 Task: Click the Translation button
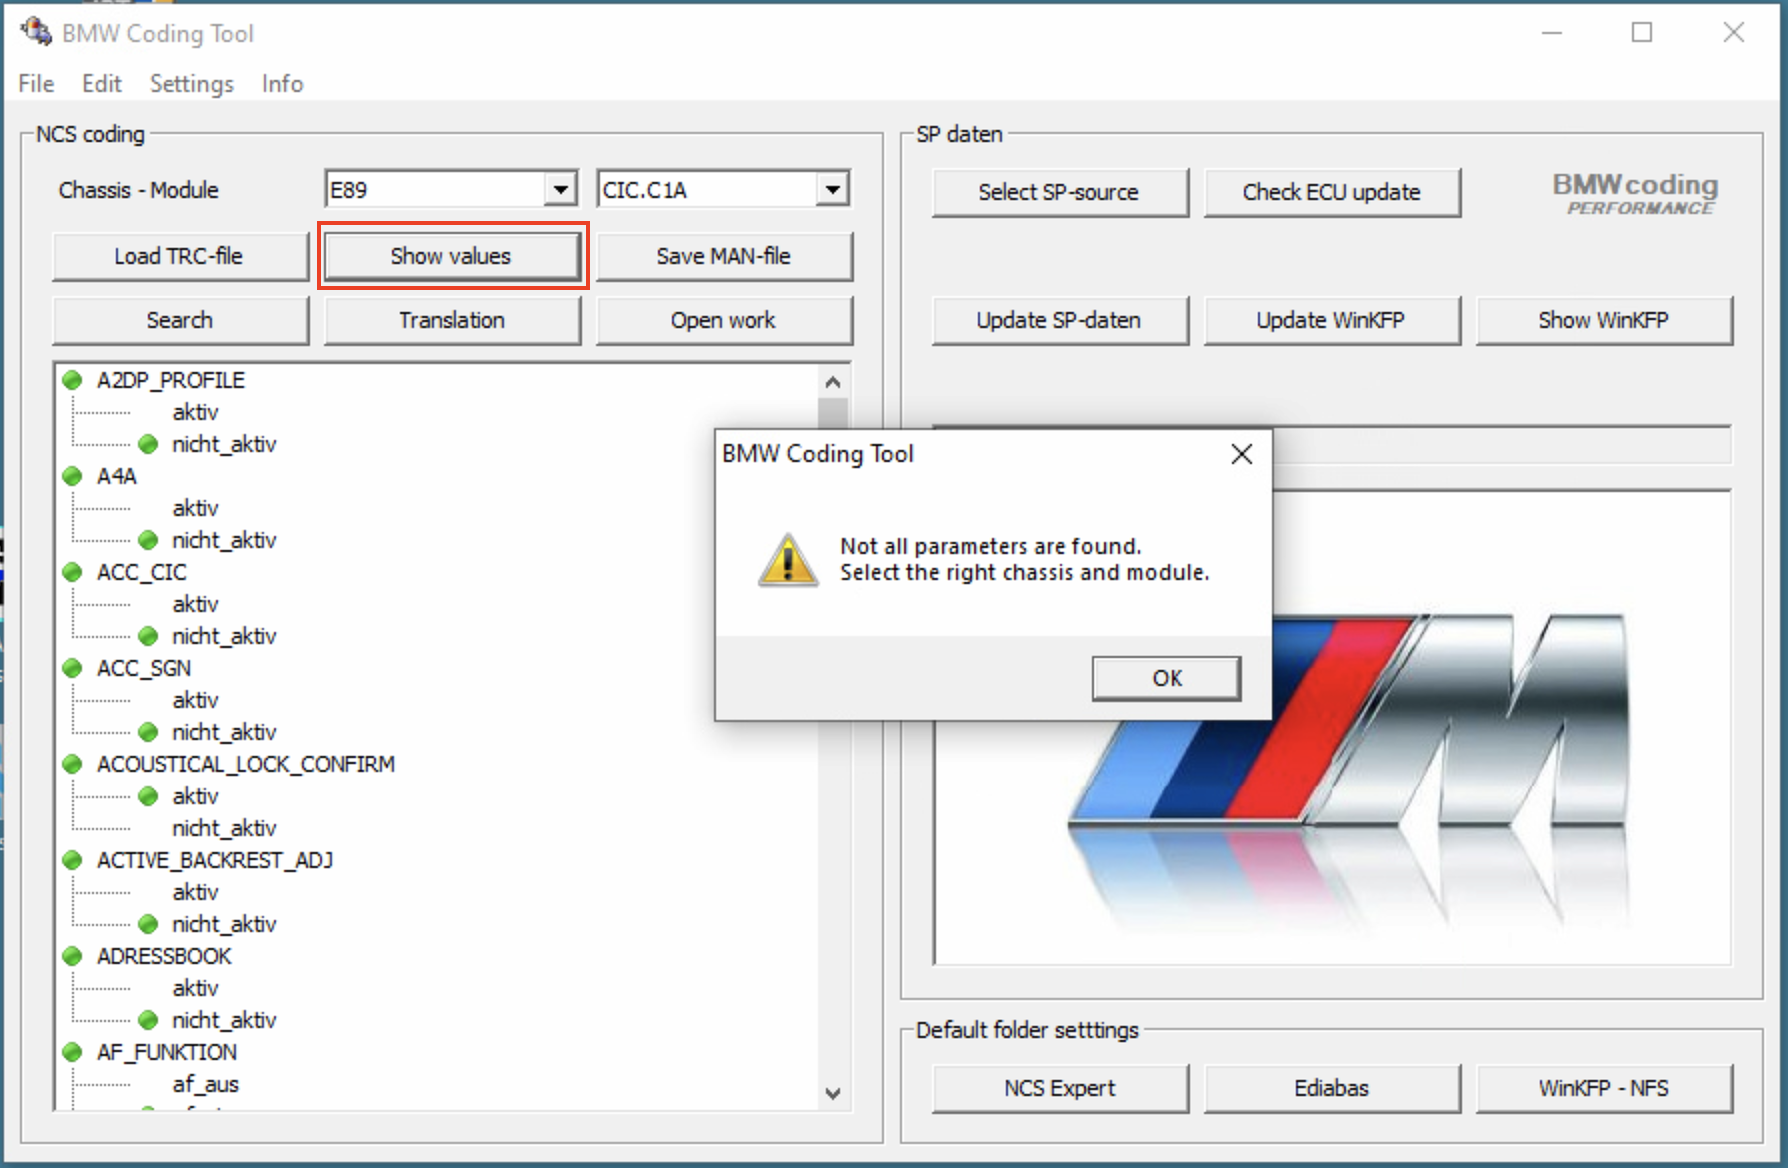(x=452, y=320)
